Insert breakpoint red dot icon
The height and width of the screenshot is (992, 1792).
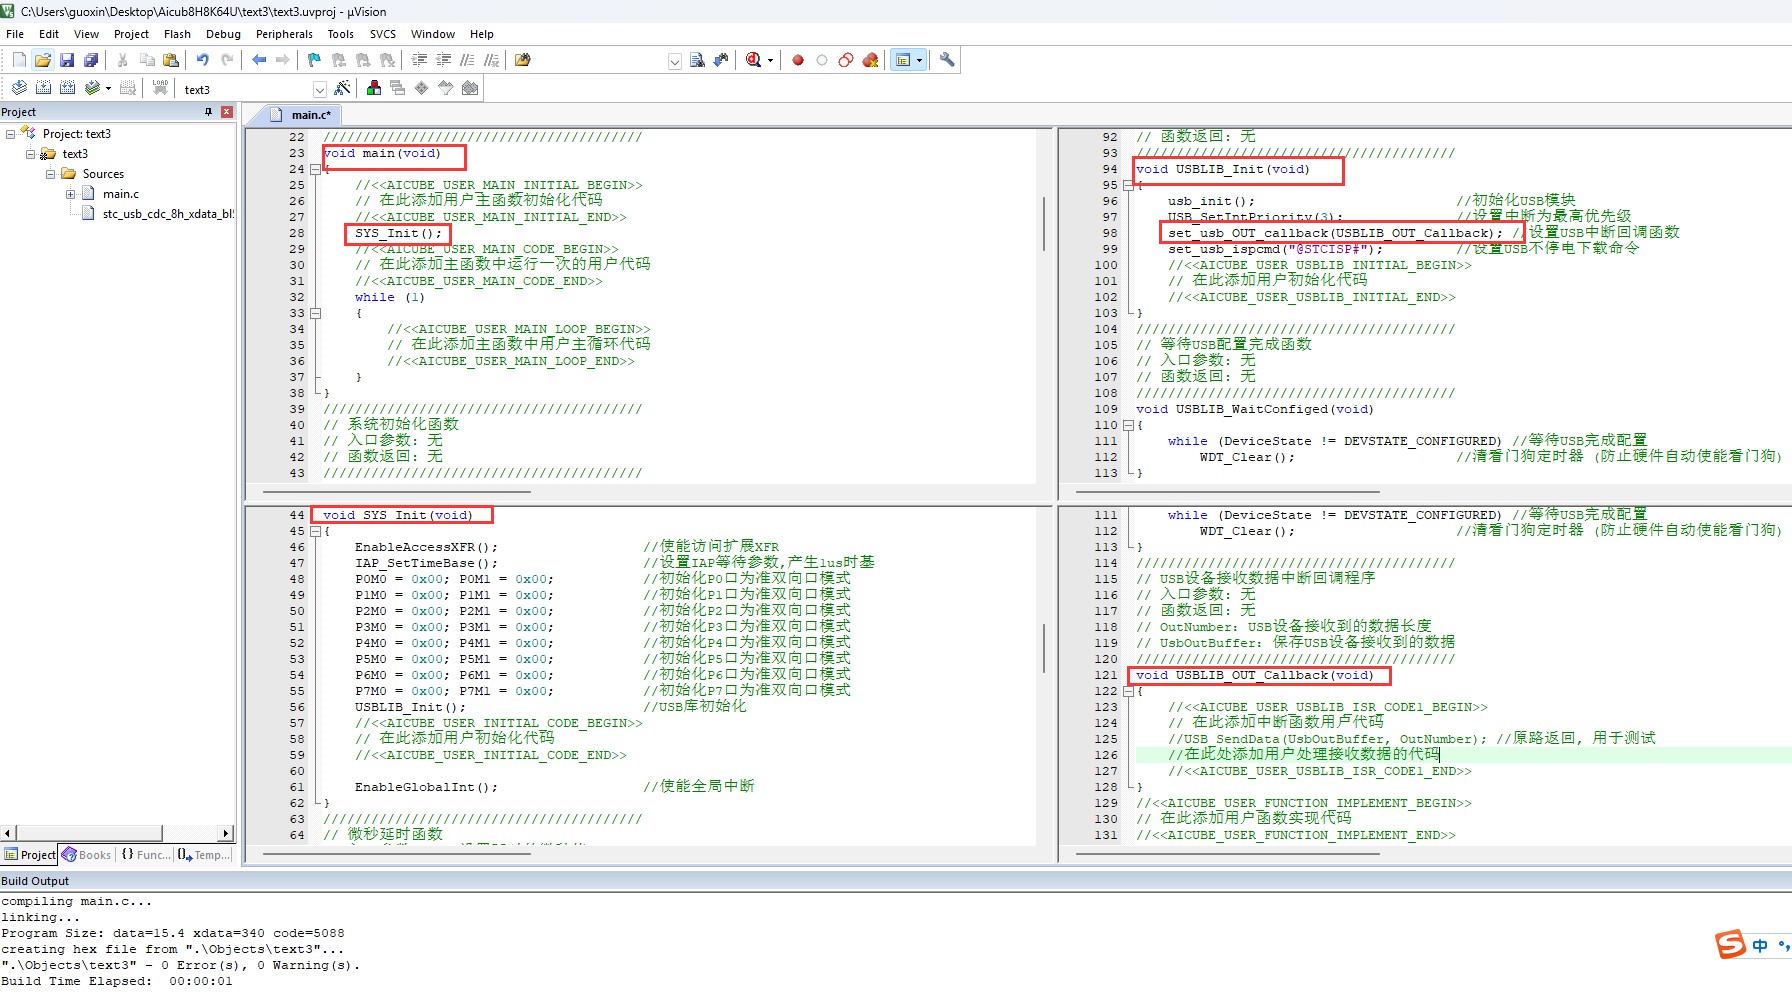pos(798,60)
